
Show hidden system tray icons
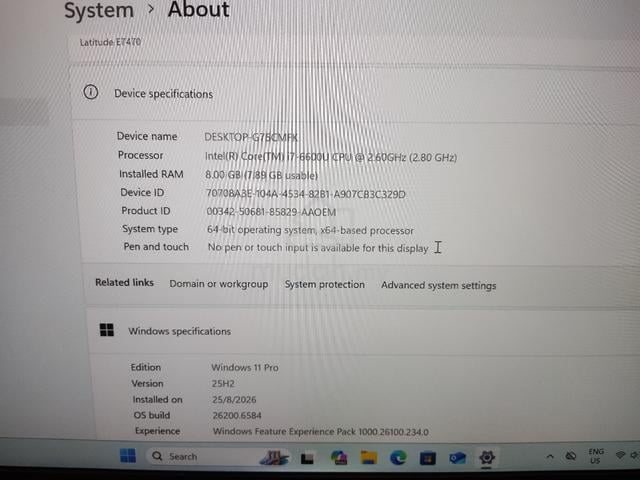(550, 456)
